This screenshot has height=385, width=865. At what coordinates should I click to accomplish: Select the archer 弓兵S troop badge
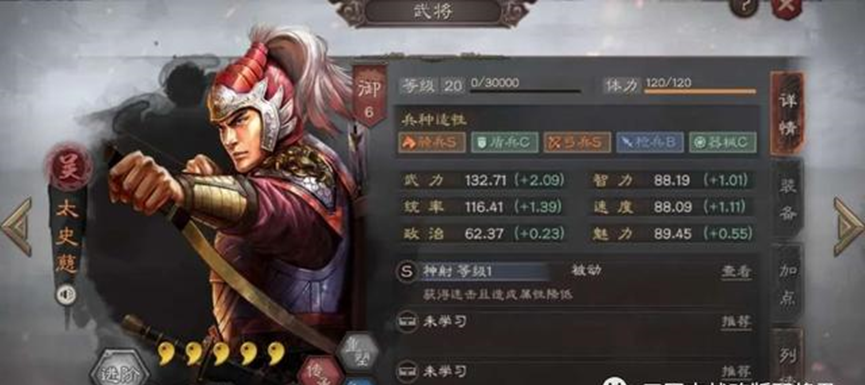click(577, 142)
